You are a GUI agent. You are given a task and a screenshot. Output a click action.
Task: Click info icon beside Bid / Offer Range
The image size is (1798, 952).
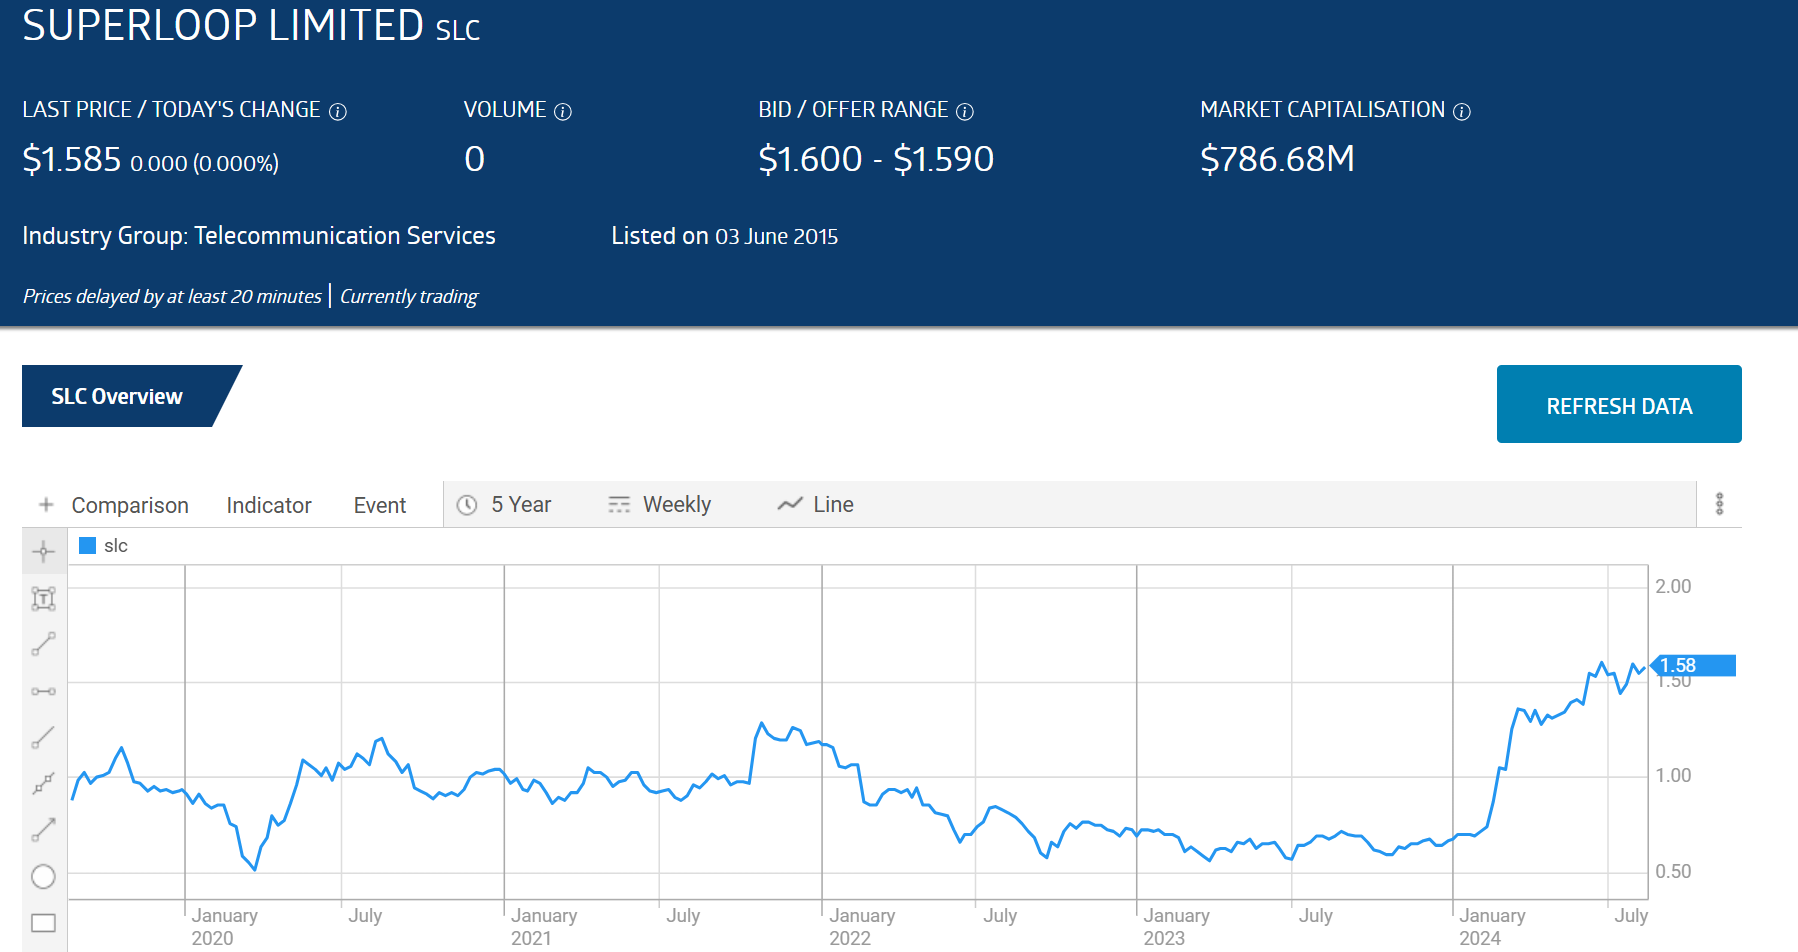point(965,111)
